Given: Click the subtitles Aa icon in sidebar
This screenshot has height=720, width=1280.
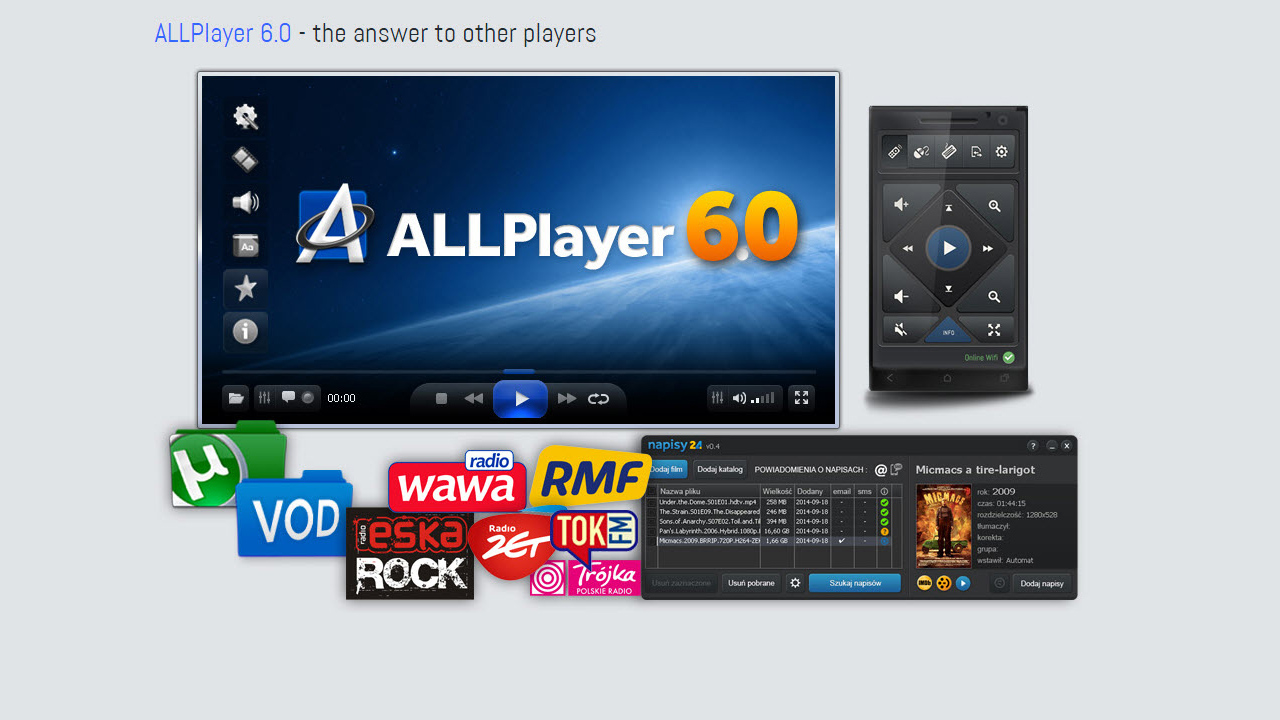Looking at the screenshot, I should point(245,245).
